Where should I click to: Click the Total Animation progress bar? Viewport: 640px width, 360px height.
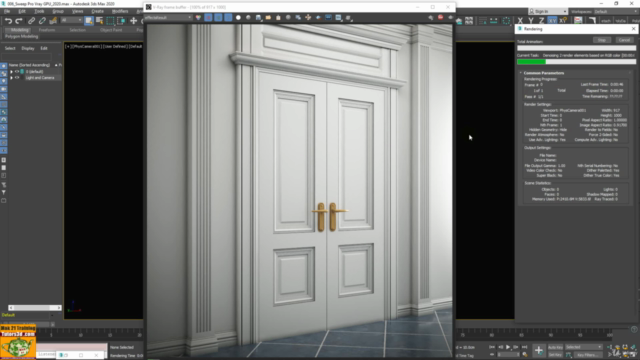(576, 48)
